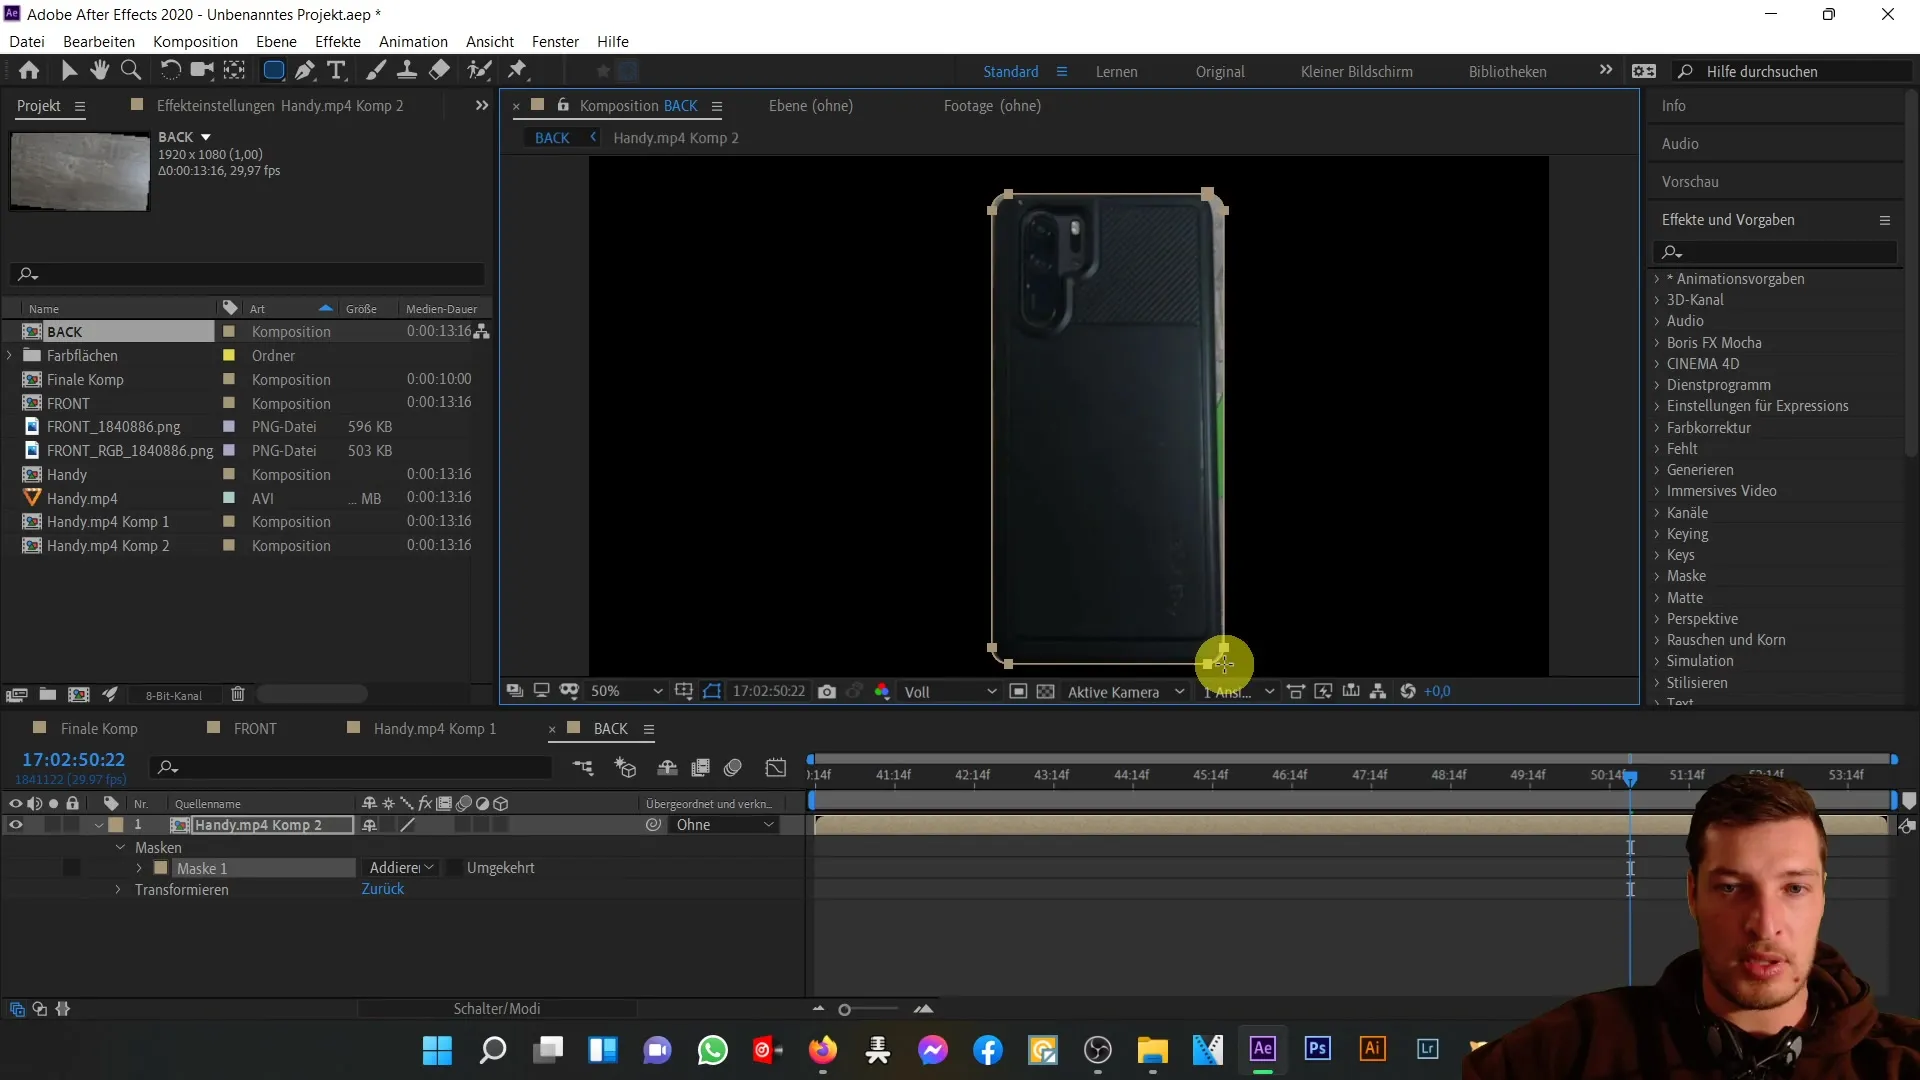Viewport: 1920px width, 1080px height.
Task: Select the Pen tool
Action: [x=305, y=70]
